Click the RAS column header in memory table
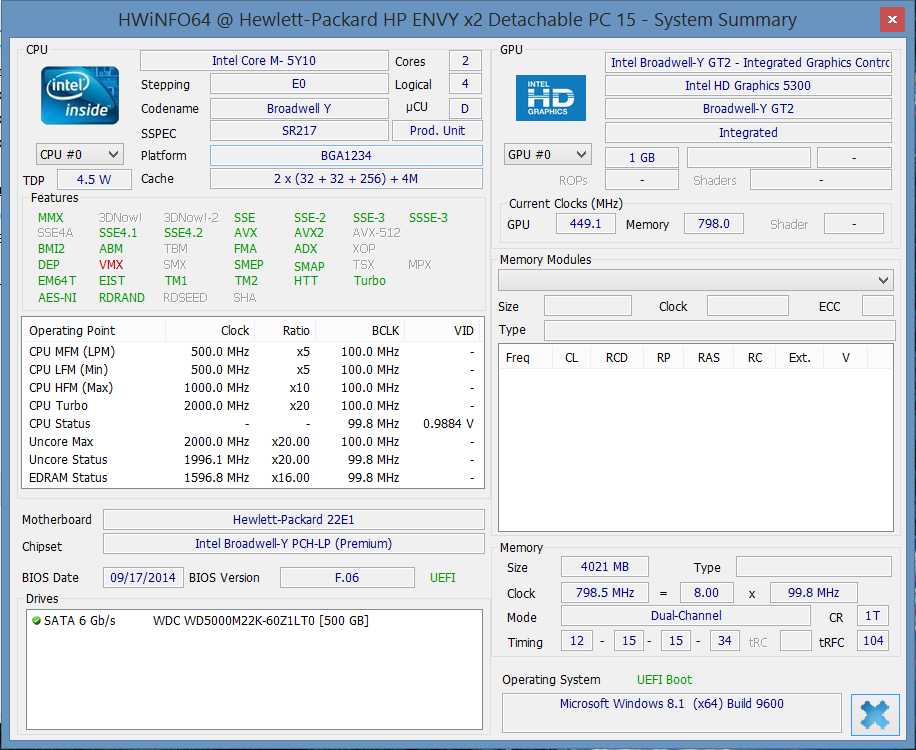Viewport: 916px width, 750px height. (709, 357)
